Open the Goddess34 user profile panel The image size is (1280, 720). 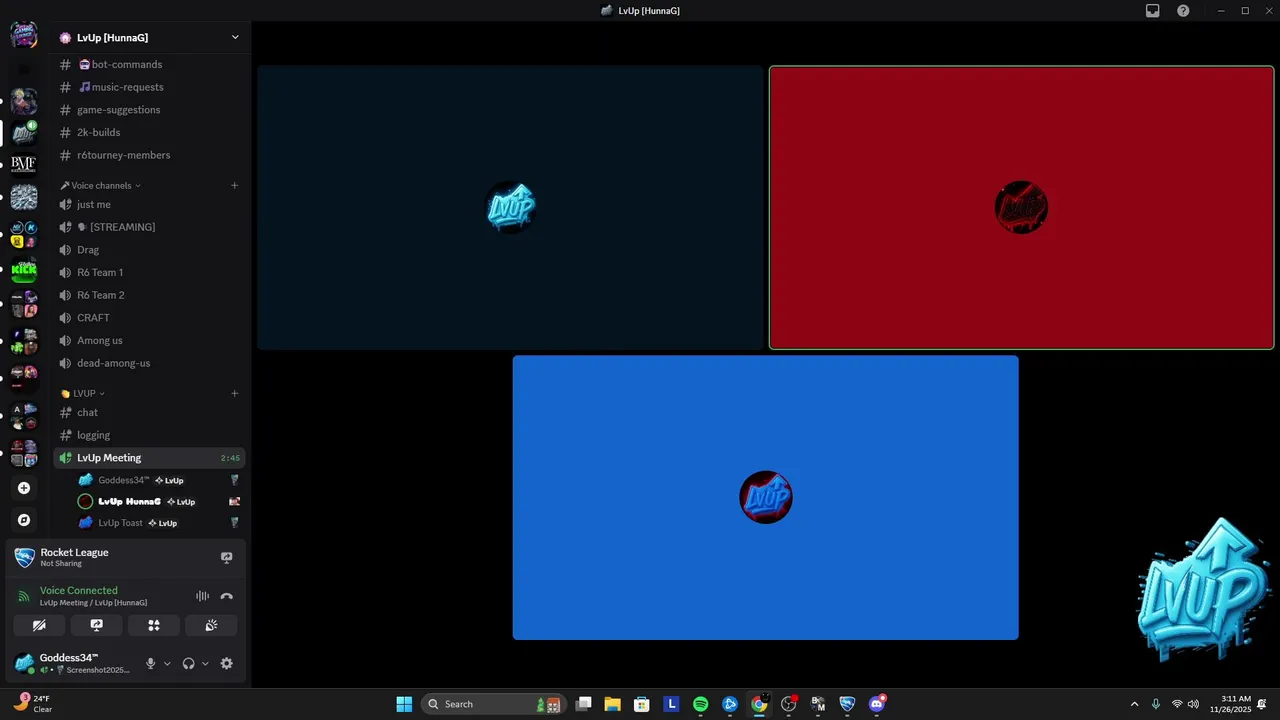pos(75,663)
